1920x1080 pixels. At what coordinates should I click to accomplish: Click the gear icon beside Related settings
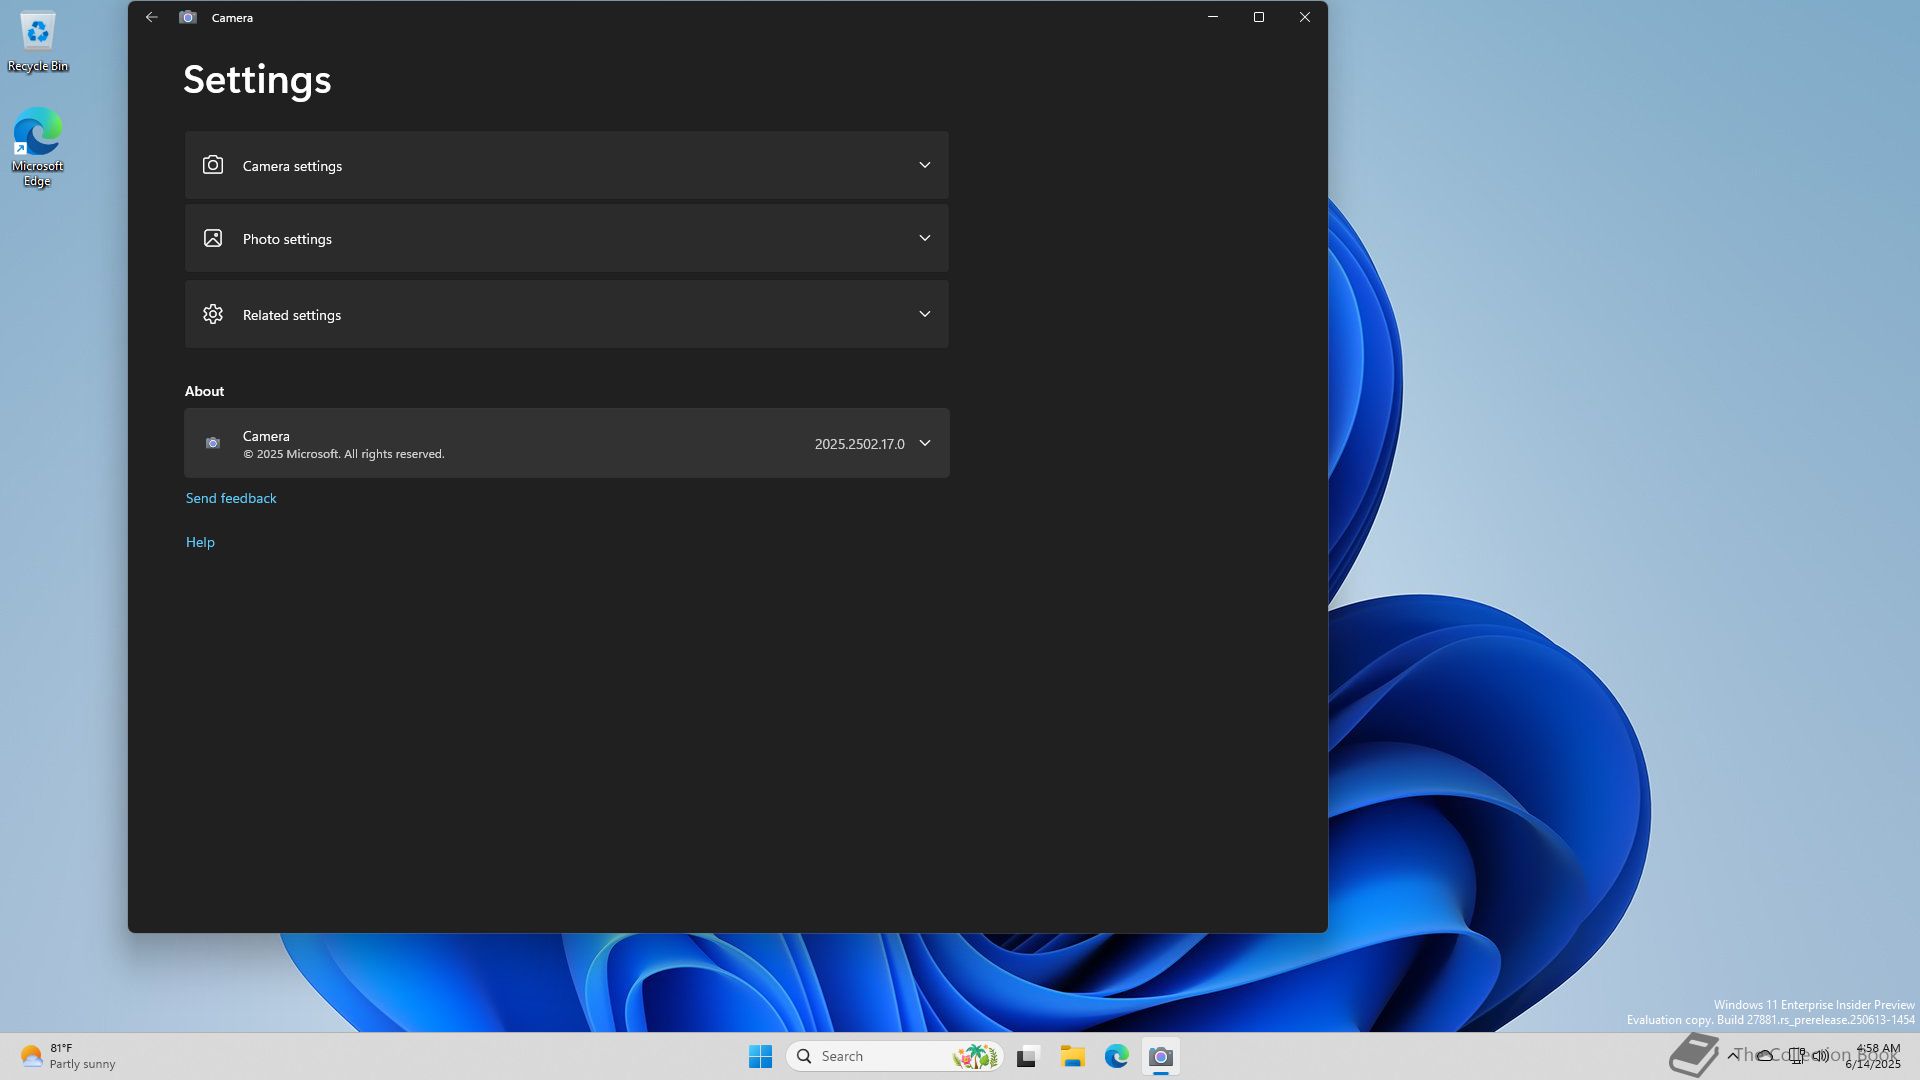click(x=213, y=314)
